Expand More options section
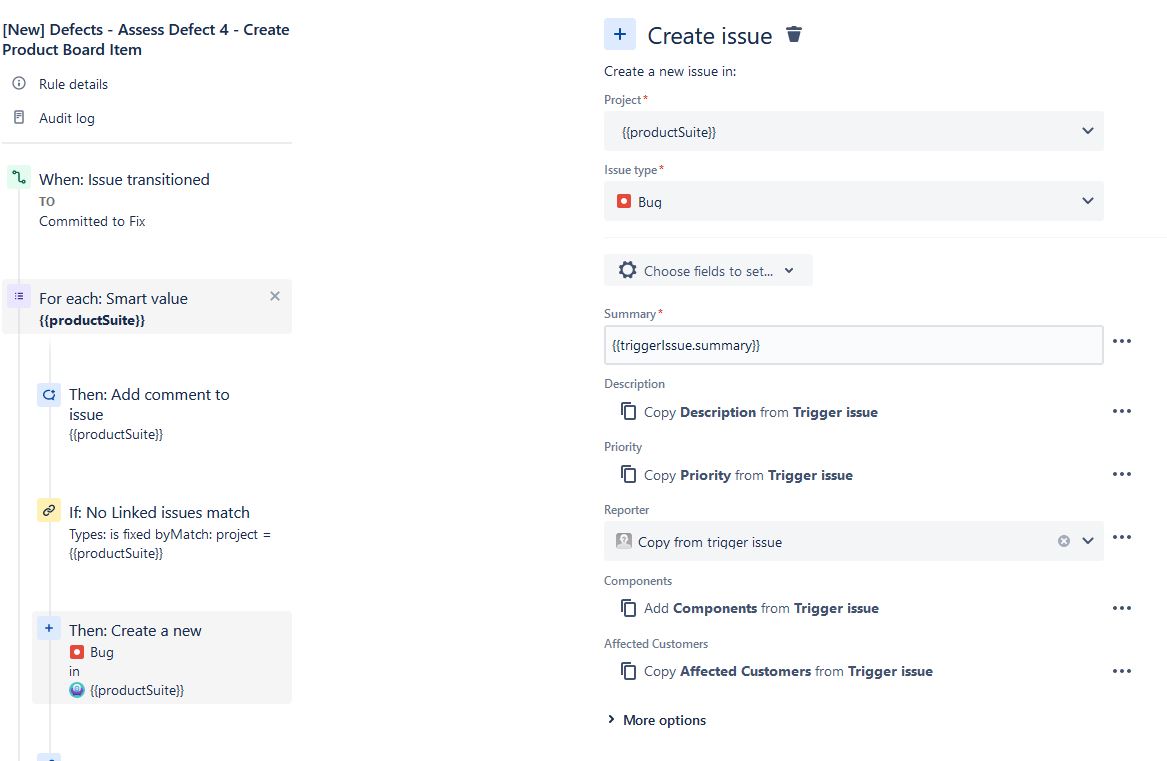1167x761 pixels. pos(656,720)
